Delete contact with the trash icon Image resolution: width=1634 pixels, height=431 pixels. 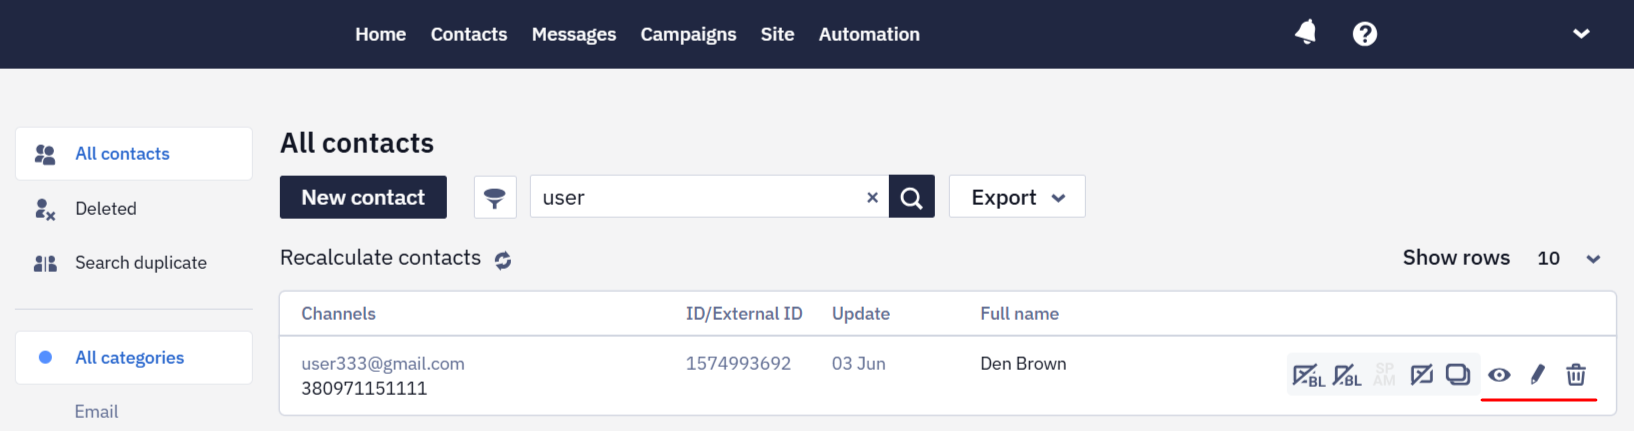[x=1576, y=375]
